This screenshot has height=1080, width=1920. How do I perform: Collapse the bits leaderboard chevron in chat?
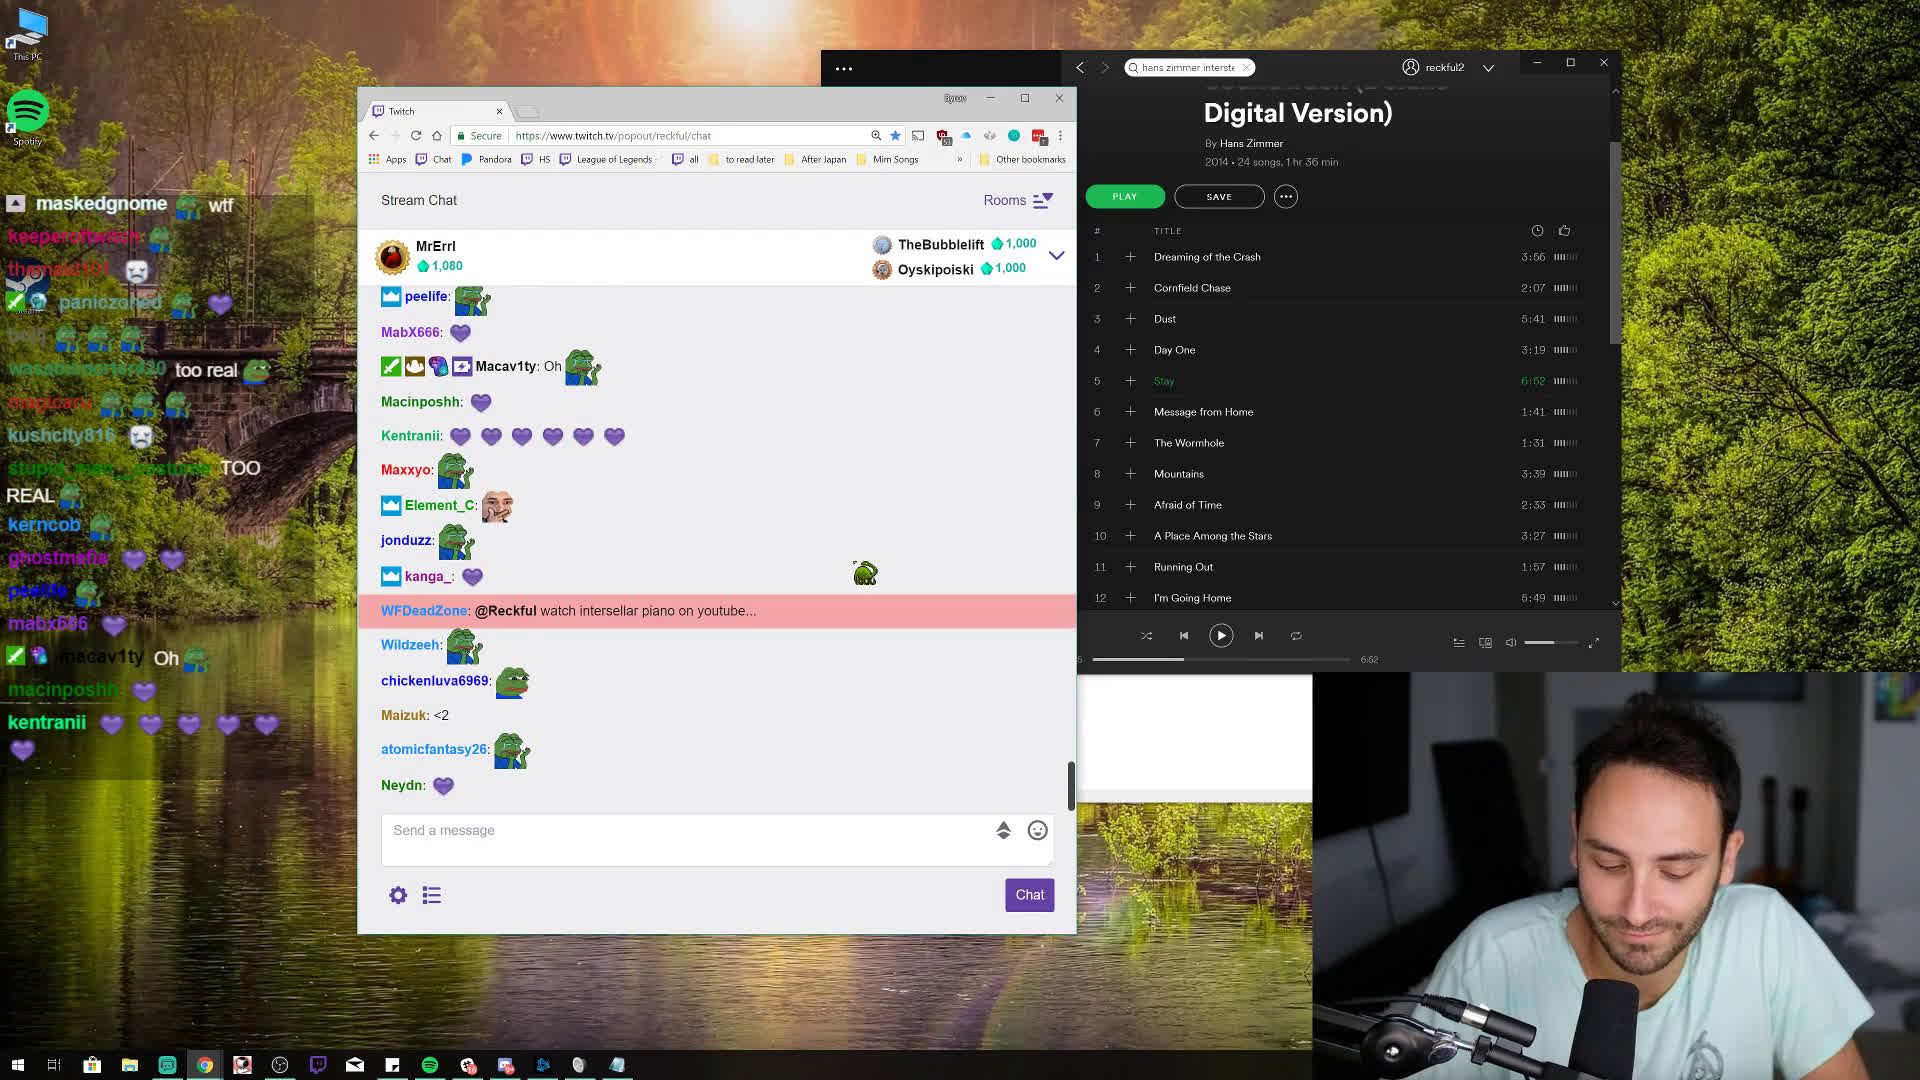click(1057, 256)
